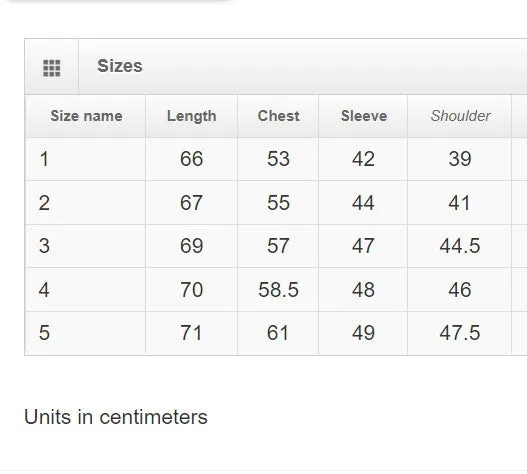Select size name 3 row cell
The width and height of the screenshot is (527, 474).
point(86,246)
